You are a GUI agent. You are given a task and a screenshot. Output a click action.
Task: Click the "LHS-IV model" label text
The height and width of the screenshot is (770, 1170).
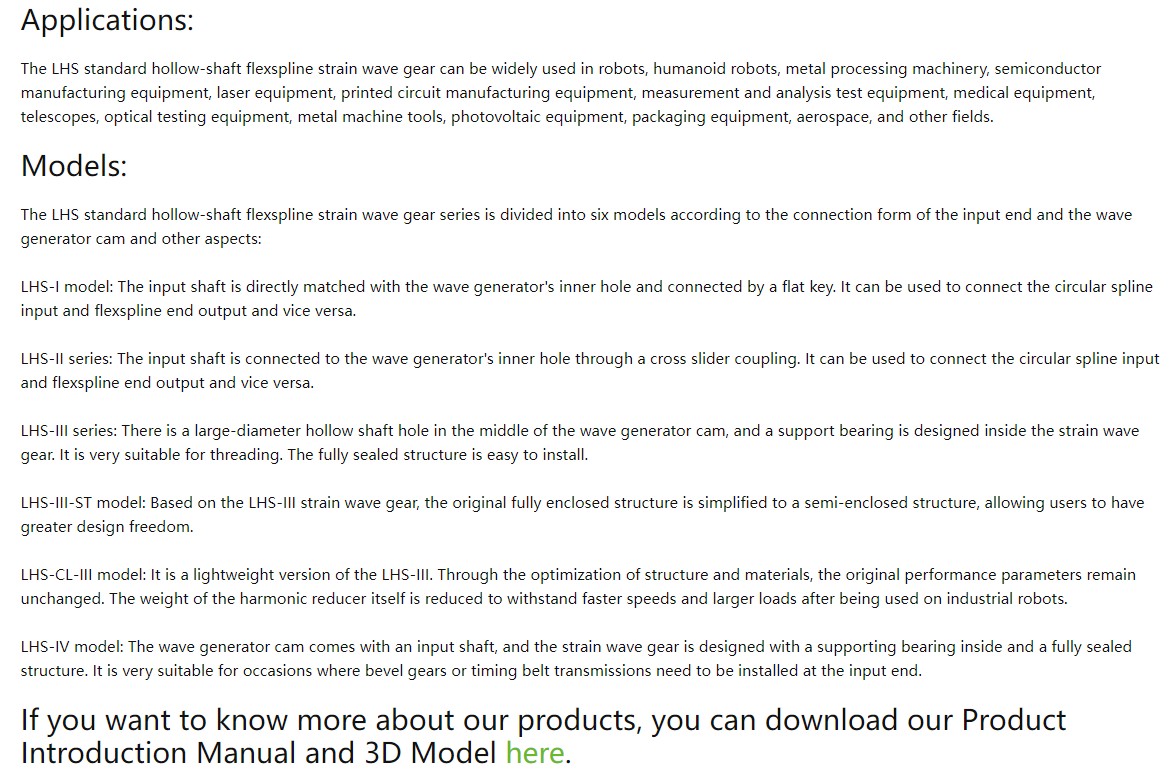coord(71,647)
